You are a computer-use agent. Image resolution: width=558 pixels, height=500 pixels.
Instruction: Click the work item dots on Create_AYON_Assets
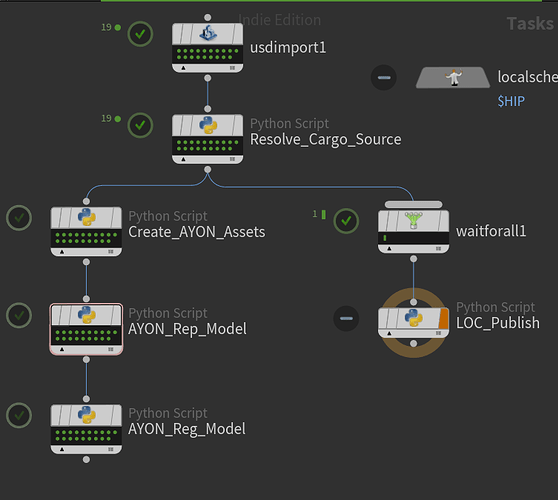86,238
